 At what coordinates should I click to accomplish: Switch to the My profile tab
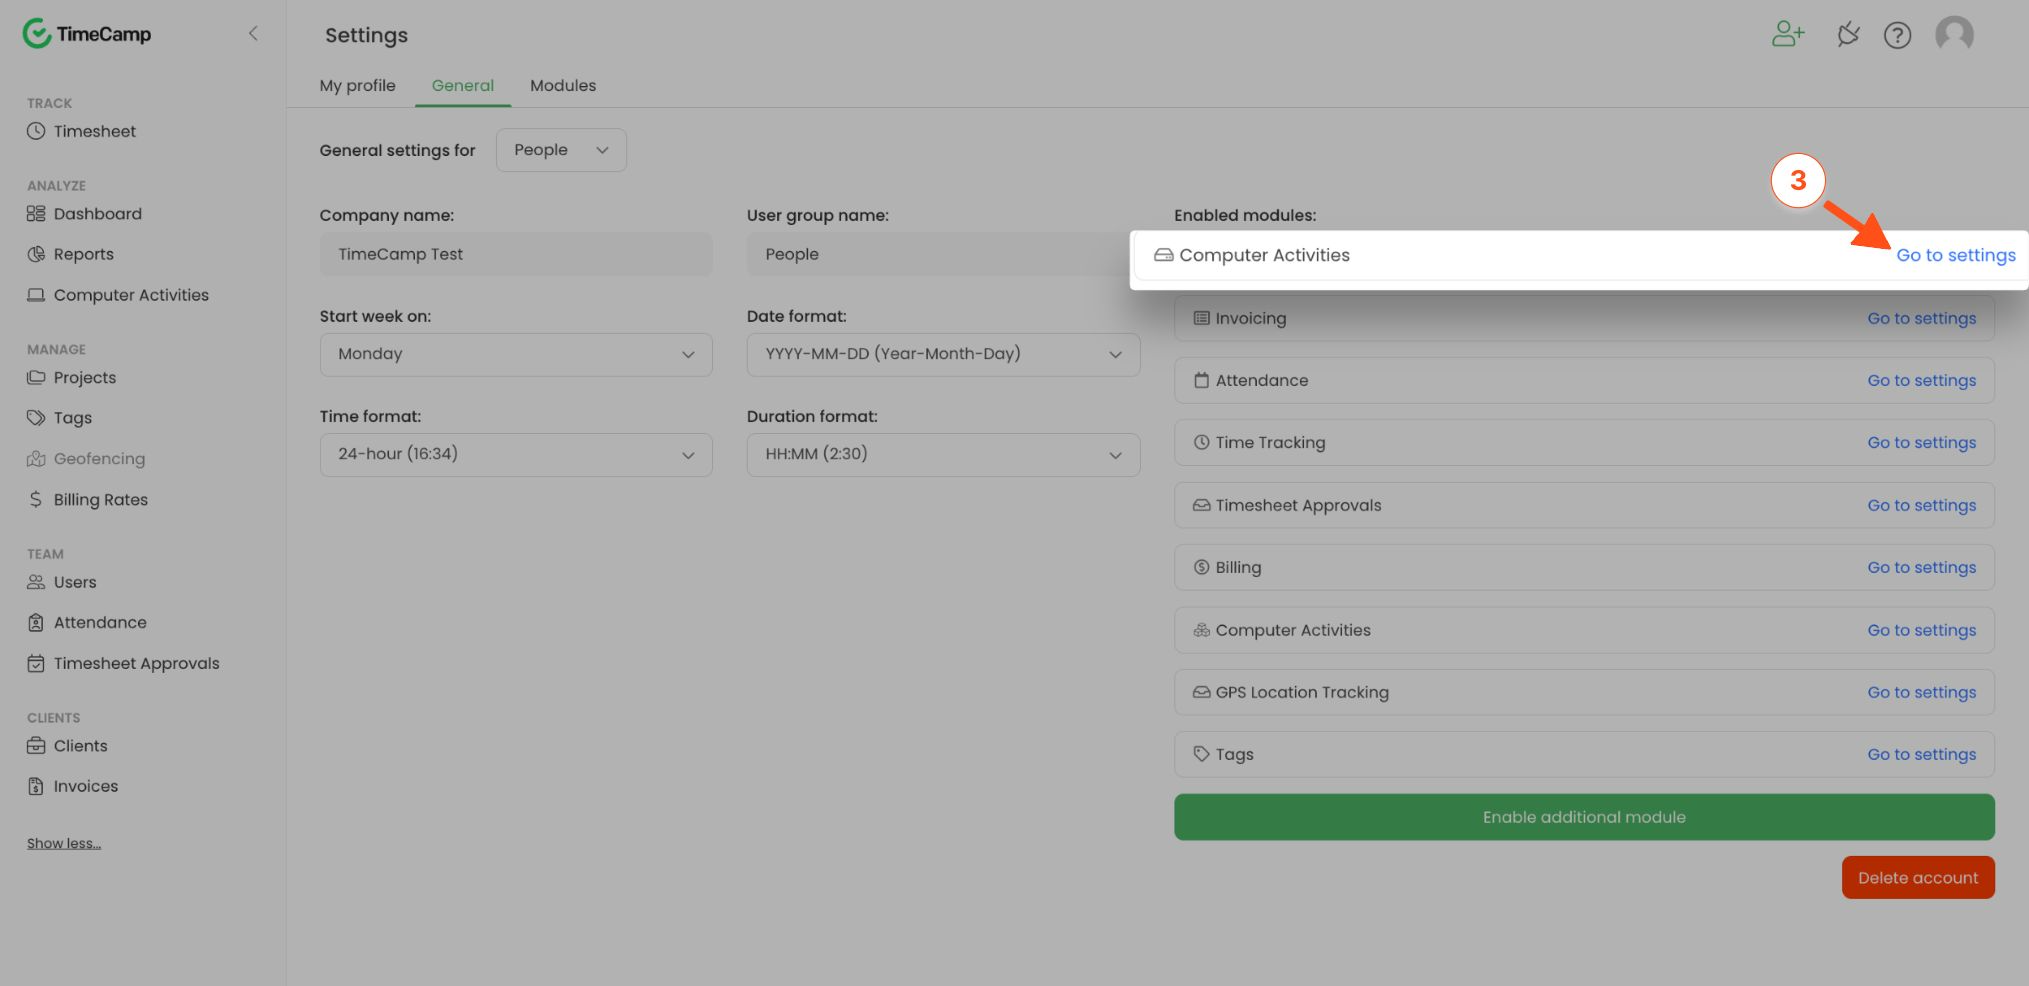click(x=357, y=86)
